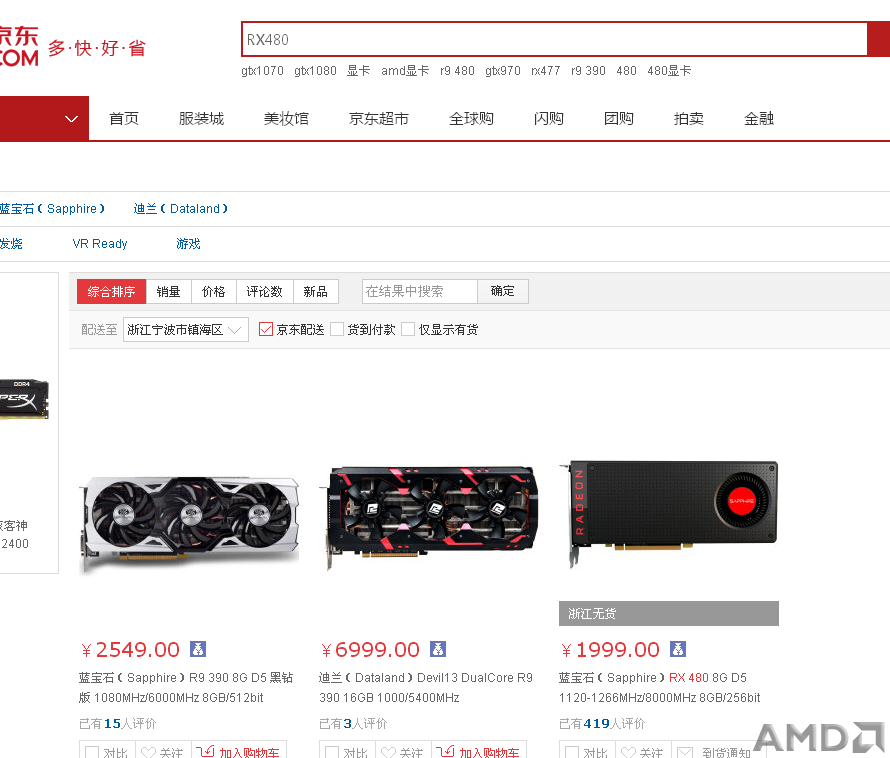Open 闪购 navigation item
Viewport: 890px width, 758px height.
548,119
